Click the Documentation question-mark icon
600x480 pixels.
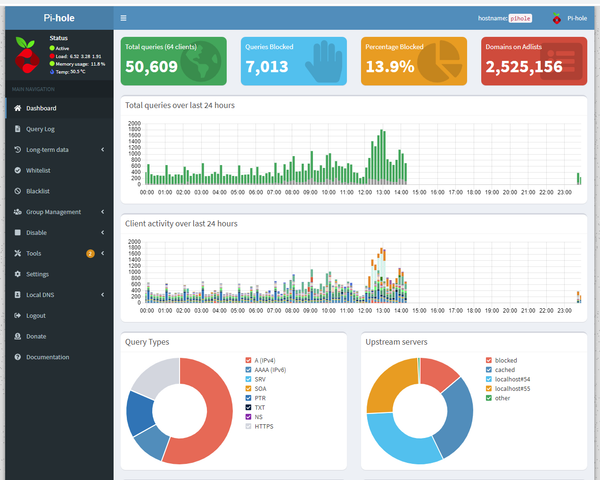18,357
